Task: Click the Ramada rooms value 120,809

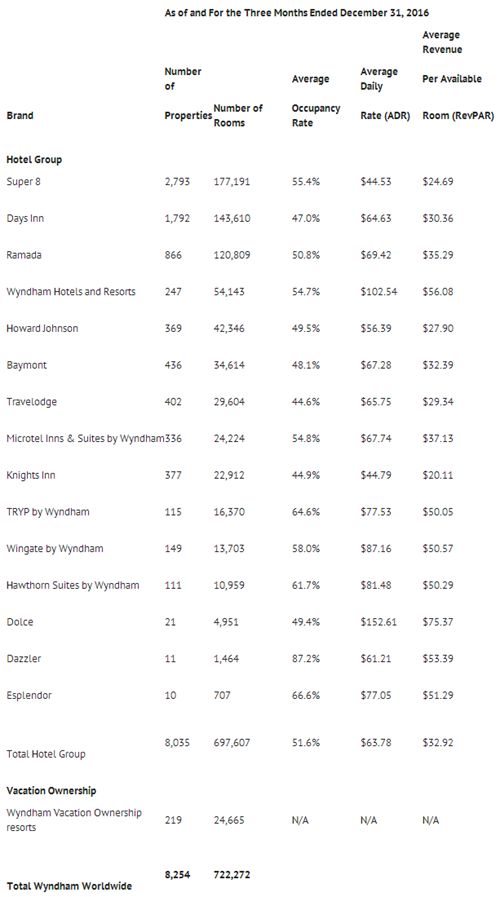Action: (x=232, y=255)
